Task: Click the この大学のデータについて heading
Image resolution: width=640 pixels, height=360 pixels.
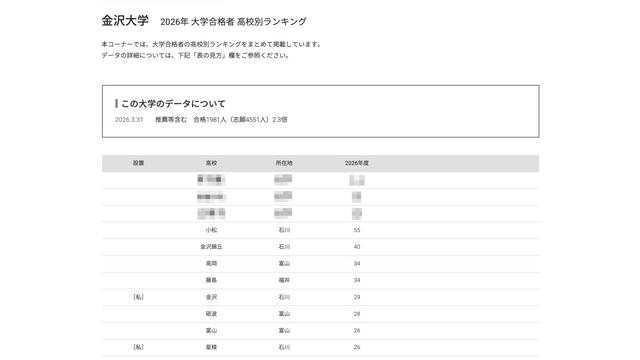Action: (173, 104)
